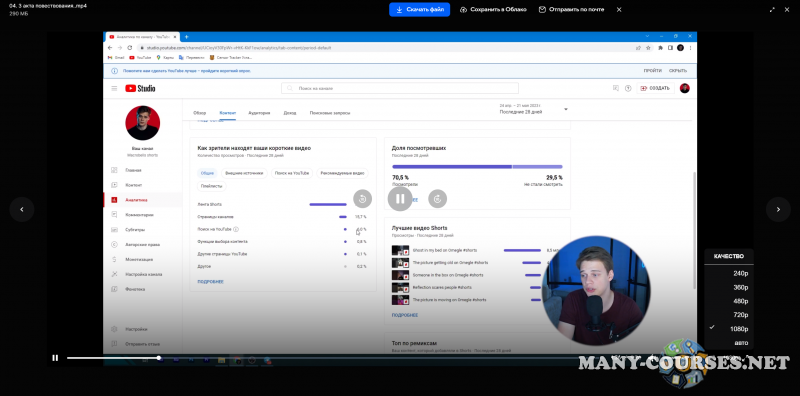This screenshot has height=396, width=800.
Task: Click Отправить по почте
Action: [571, 9]
